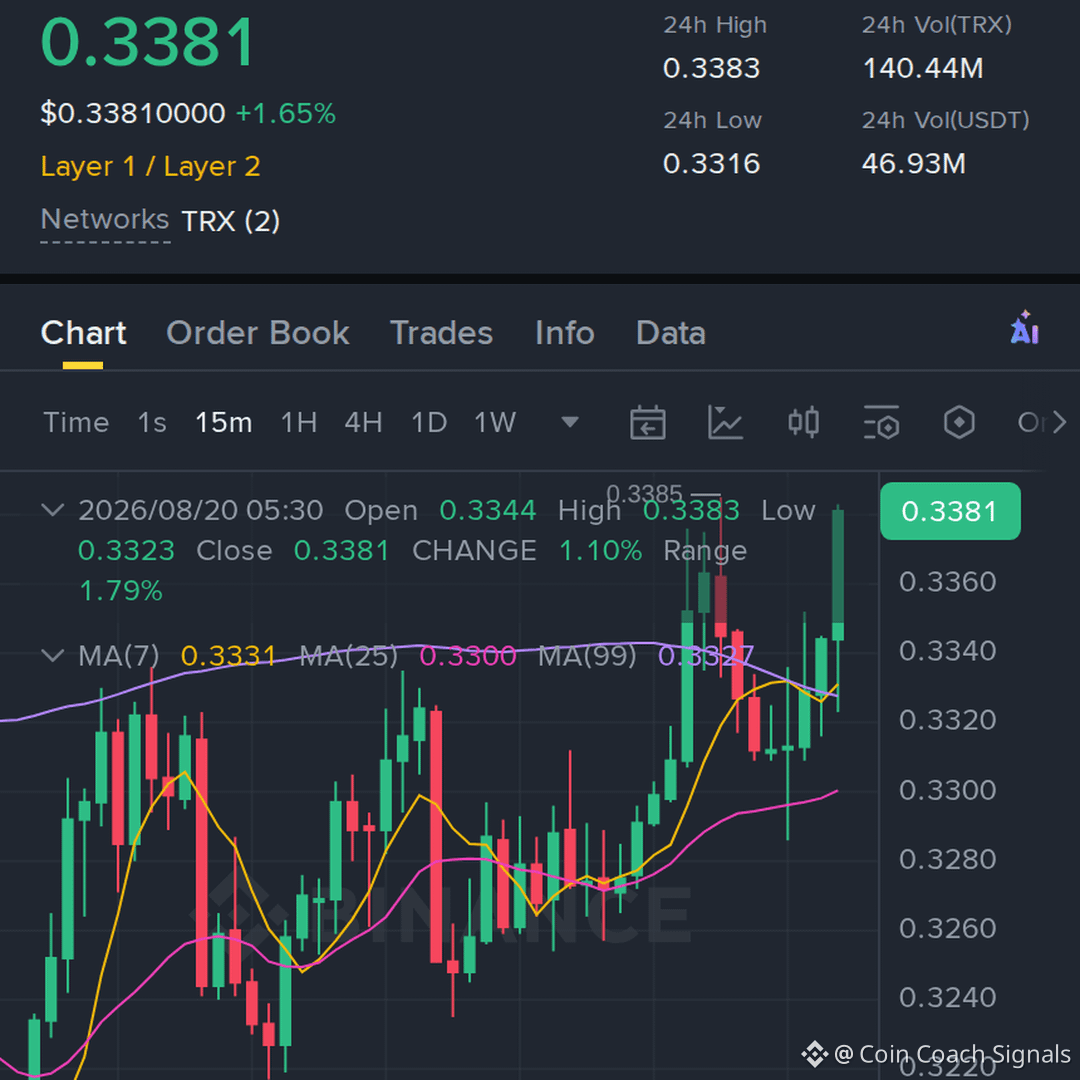
Task: Click the MA(7) value 0.3331
Action: coord(228,656)
